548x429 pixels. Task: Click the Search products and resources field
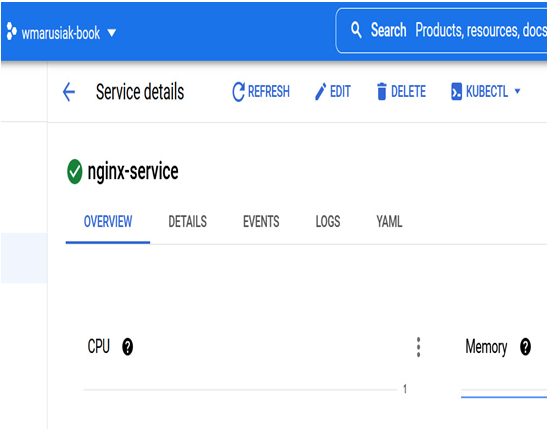tap(442, 30)
